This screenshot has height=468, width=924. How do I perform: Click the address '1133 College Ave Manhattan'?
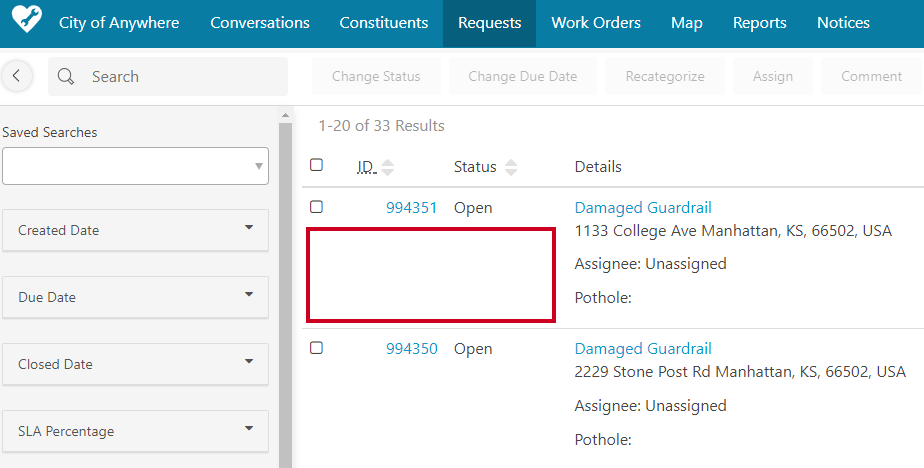pyautogui.click(x=733, y=230)
